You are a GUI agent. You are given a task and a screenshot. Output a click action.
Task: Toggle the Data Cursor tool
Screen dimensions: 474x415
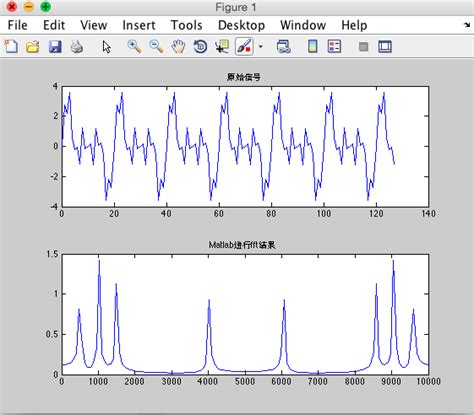tap(222, 46)
